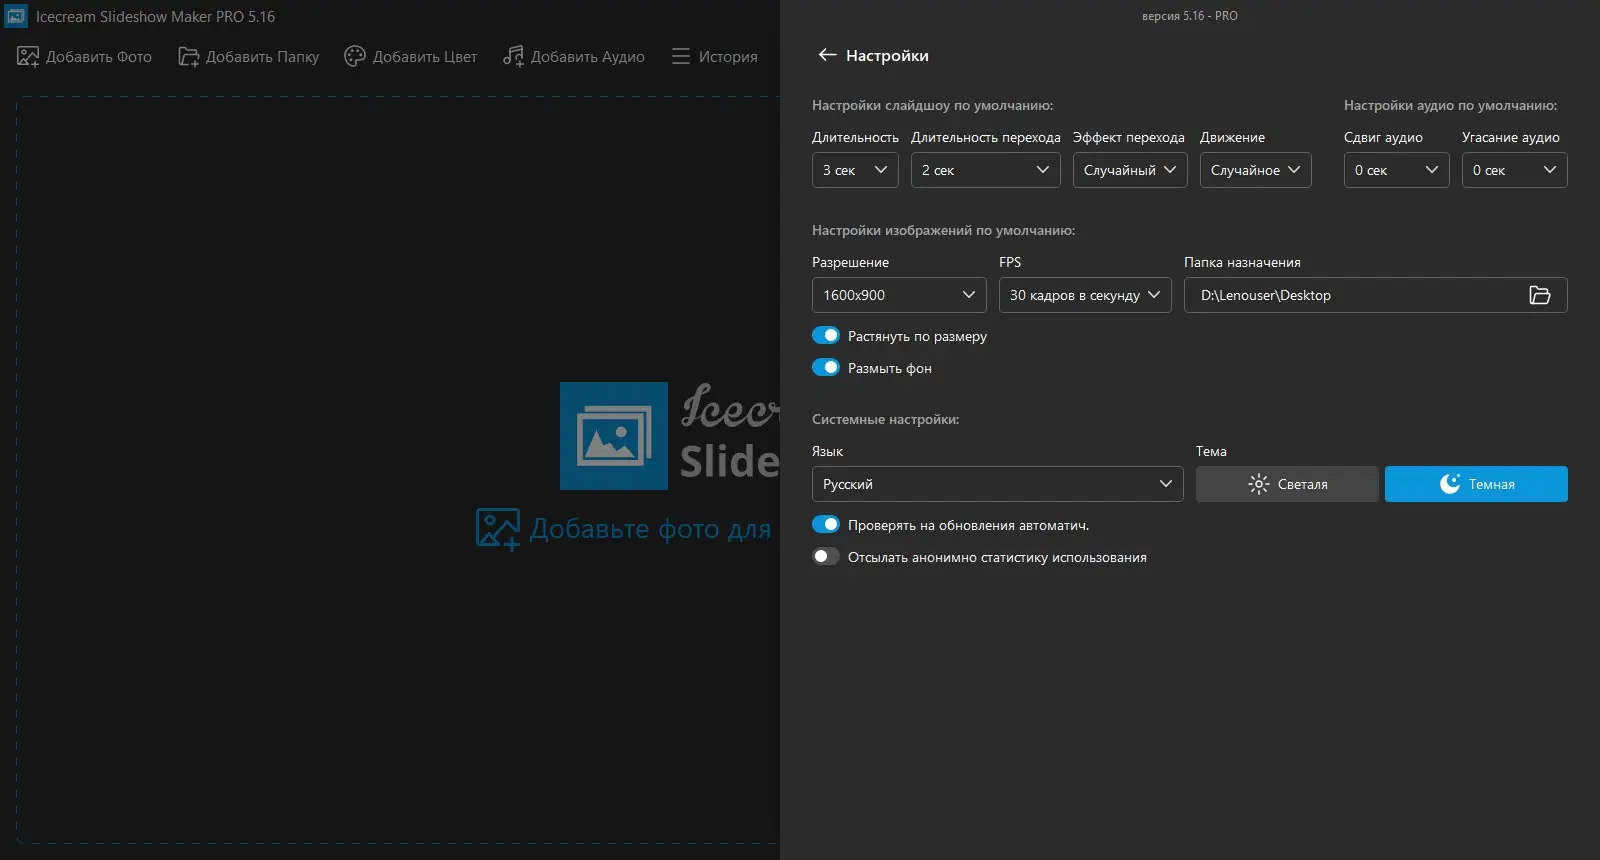This screenshot has height=860, width=1600.
Task: Click the версия 5.16 - PRO text
Action: pos(1190,16)
